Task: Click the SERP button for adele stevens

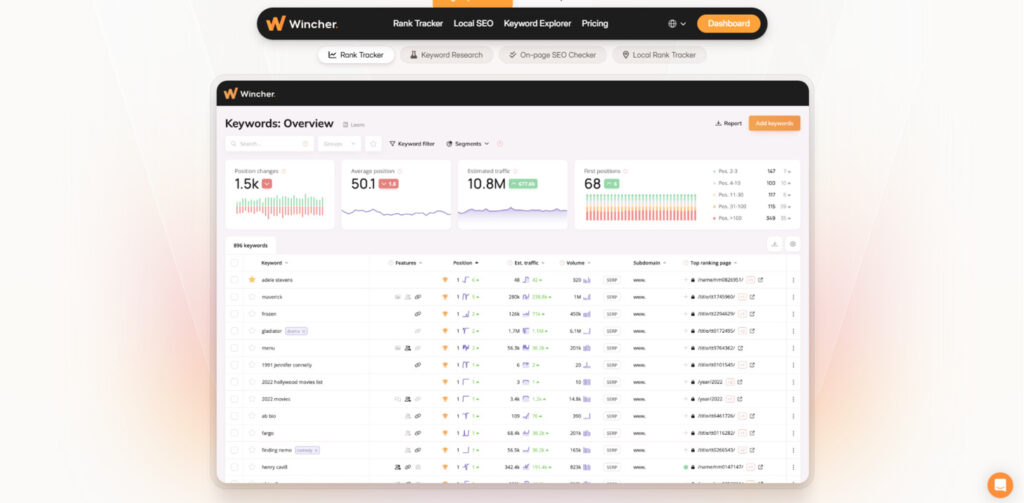Action: [x=612, y=280]
